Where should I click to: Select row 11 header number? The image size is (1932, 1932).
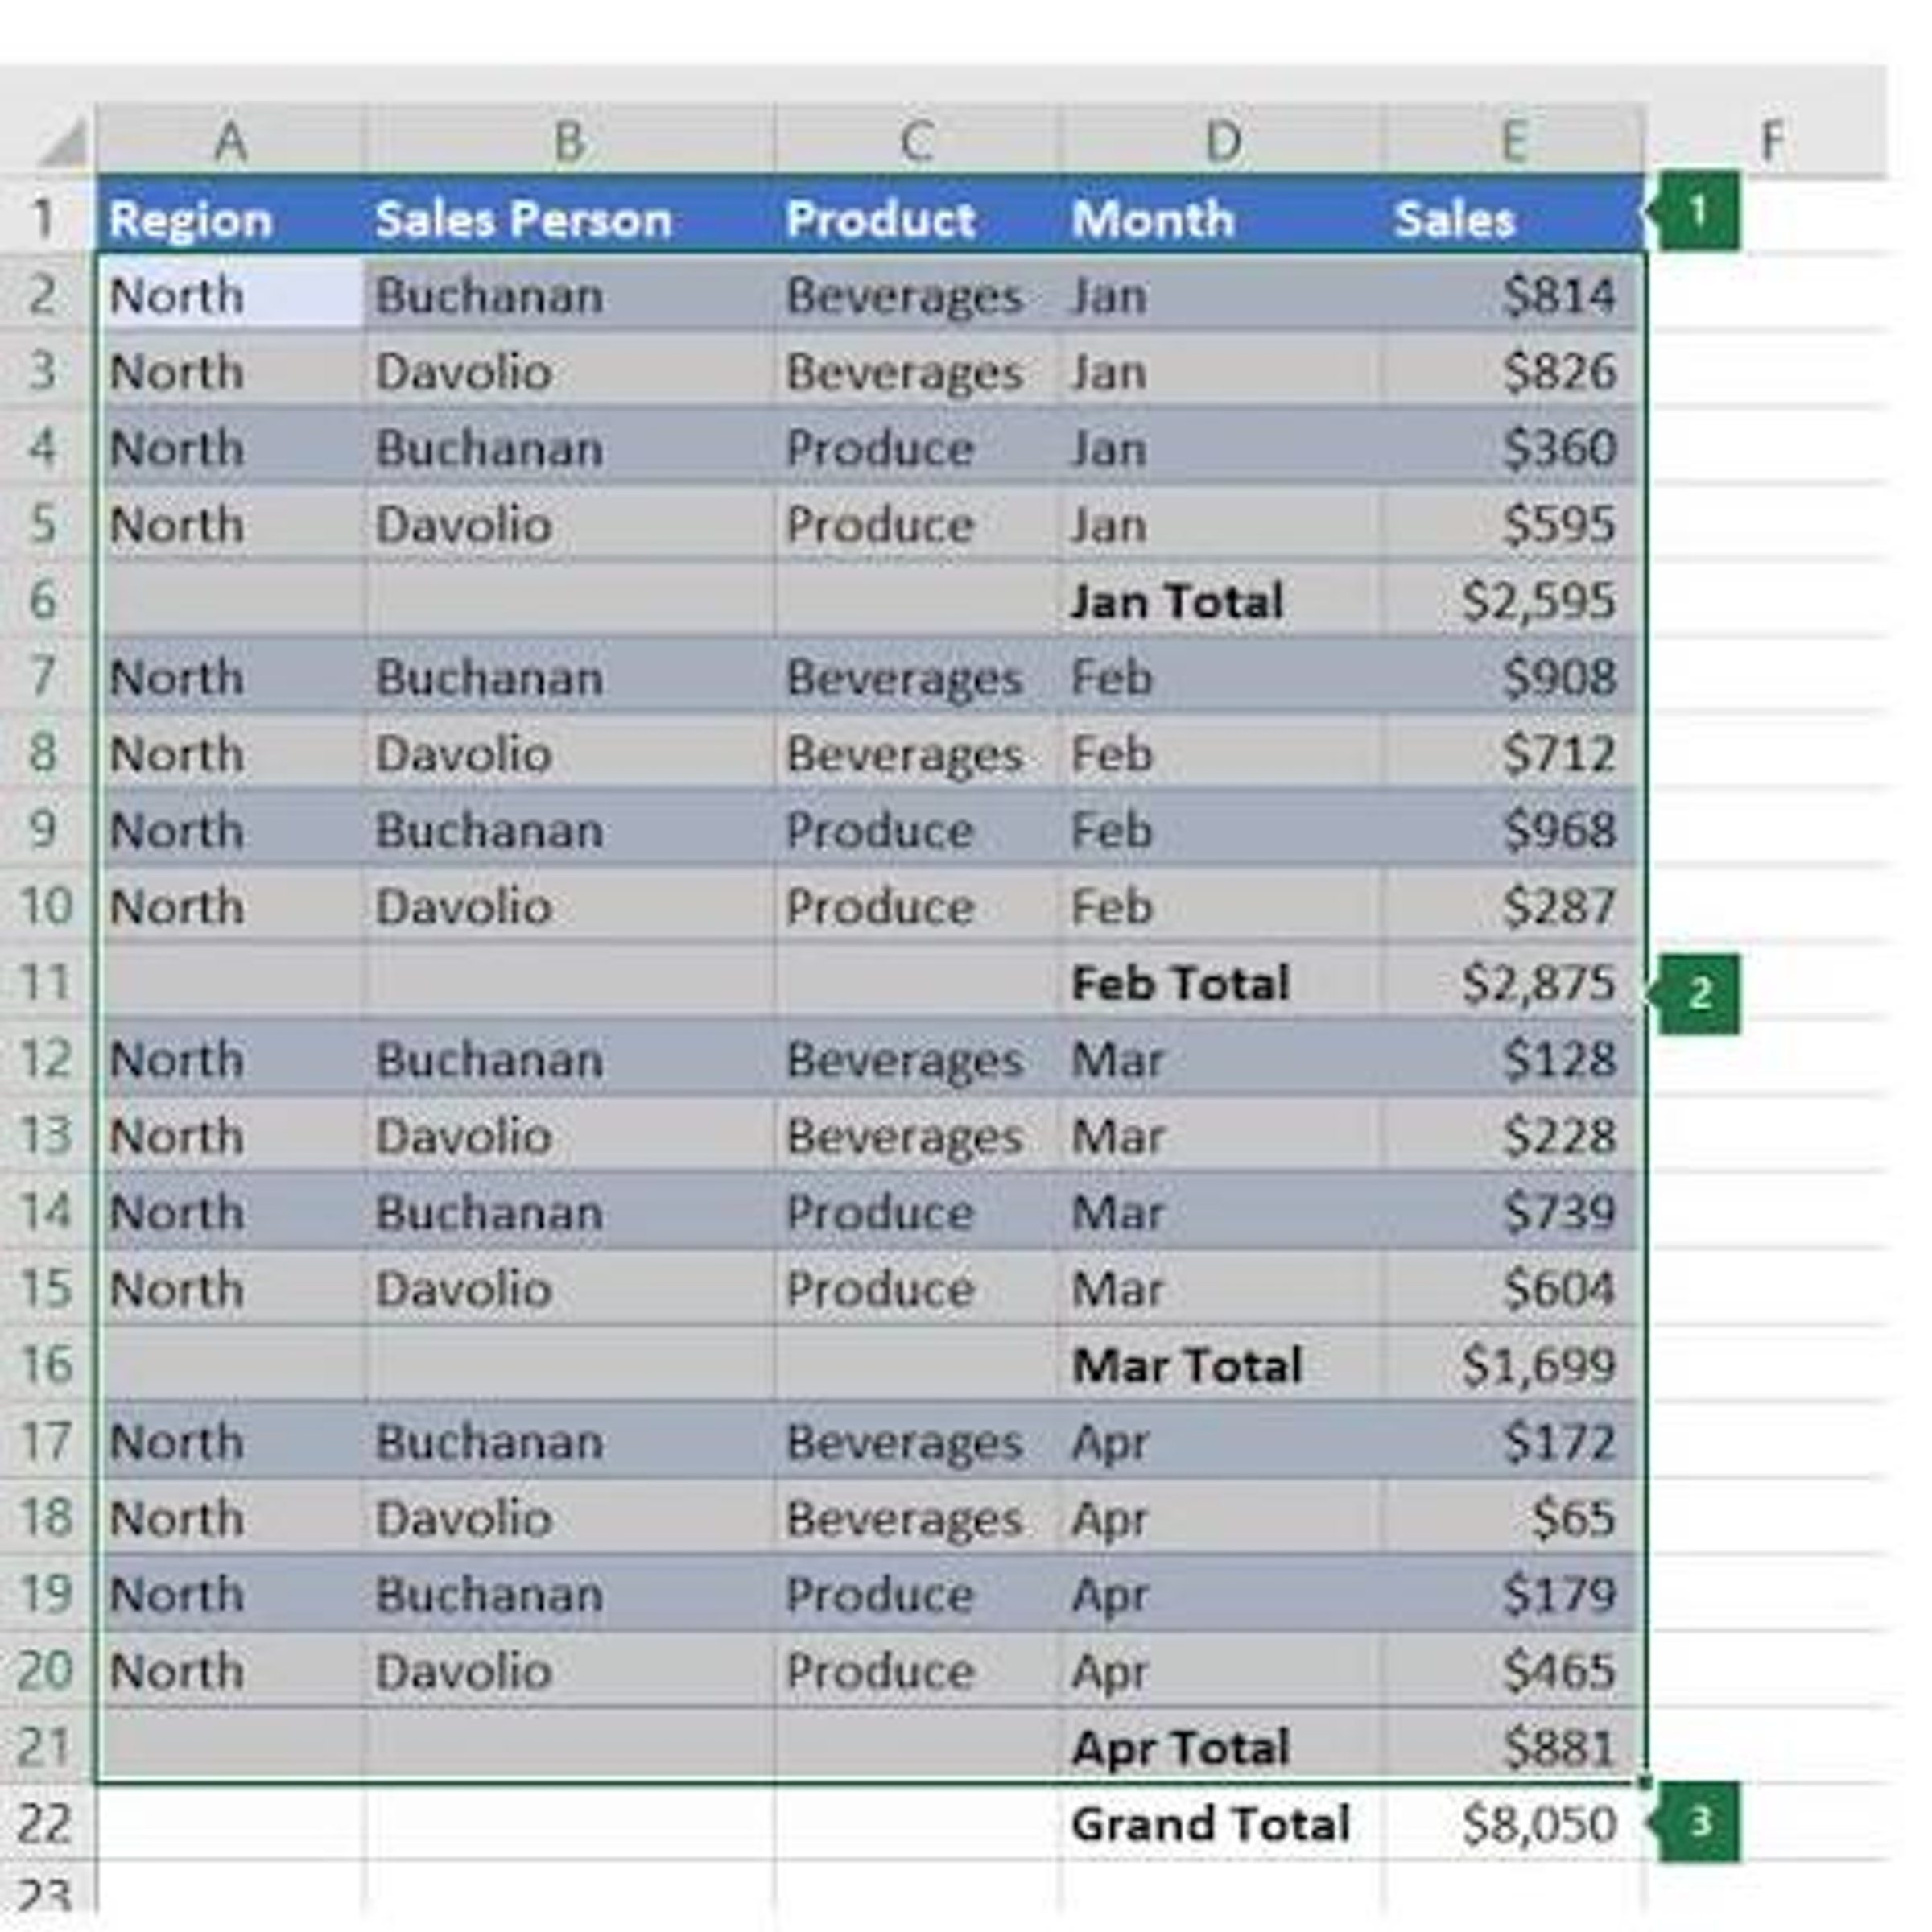point(46,981)
